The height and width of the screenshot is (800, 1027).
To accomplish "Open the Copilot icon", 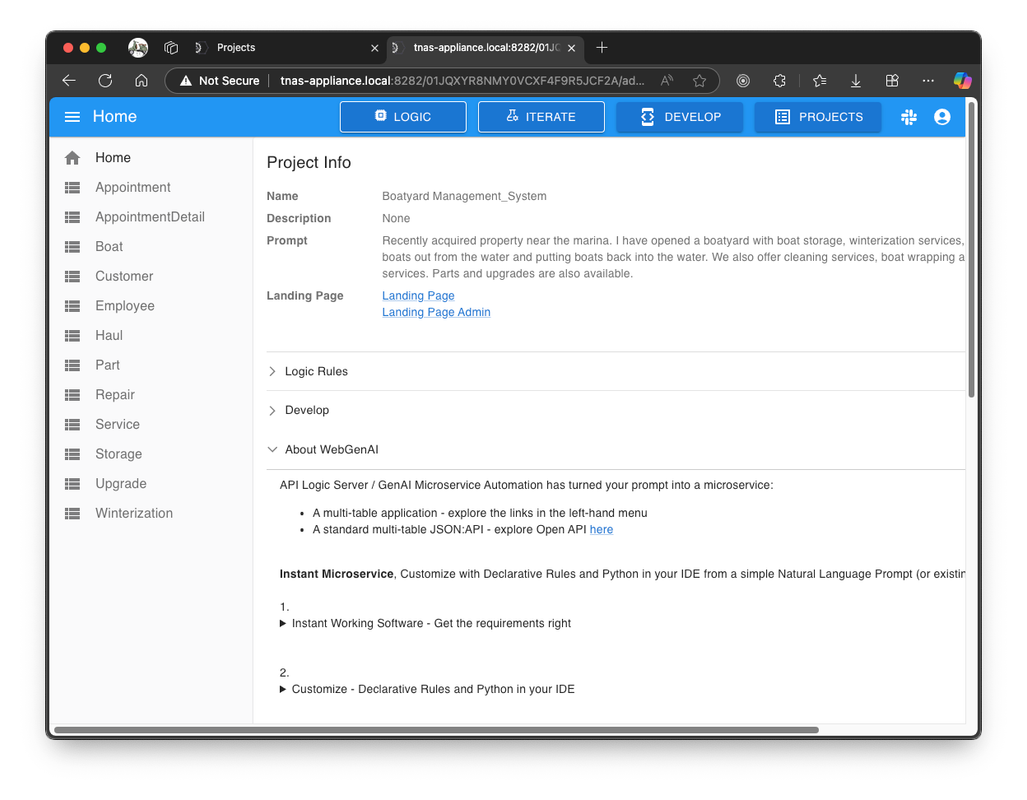I will (x=962, y=81).
